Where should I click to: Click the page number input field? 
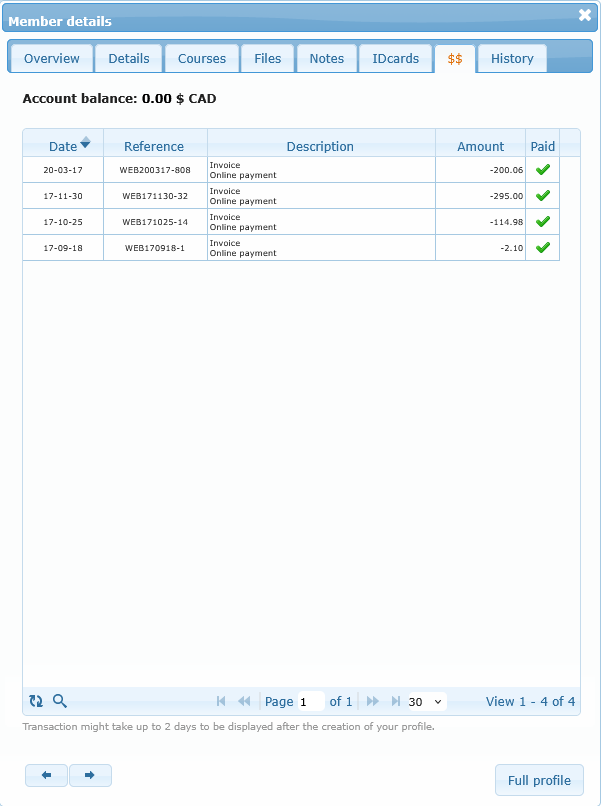[310, 701]
